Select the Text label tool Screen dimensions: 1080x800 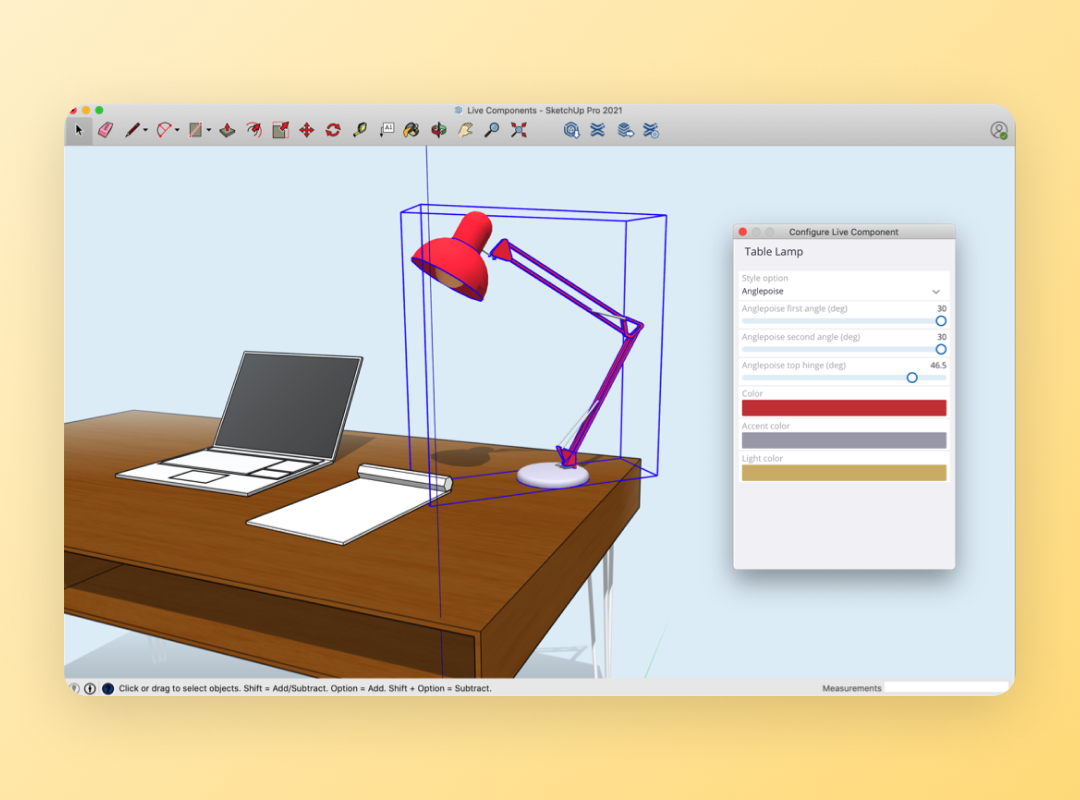pyautogui.click(x=387, y=130)
